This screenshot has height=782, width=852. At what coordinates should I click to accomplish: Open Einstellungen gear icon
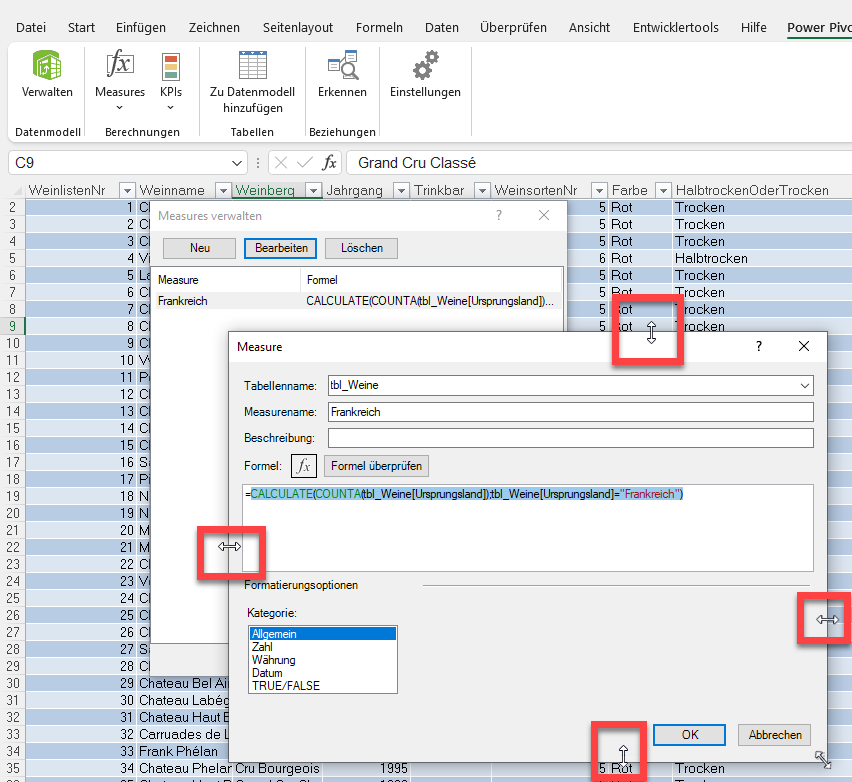point(425,68)
